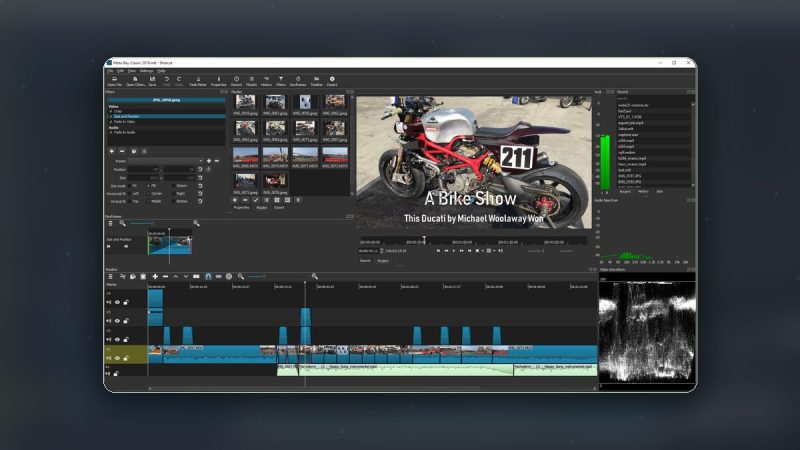
Task: Copy the clip using the timeline copy icon
Action: click(133, 276)
